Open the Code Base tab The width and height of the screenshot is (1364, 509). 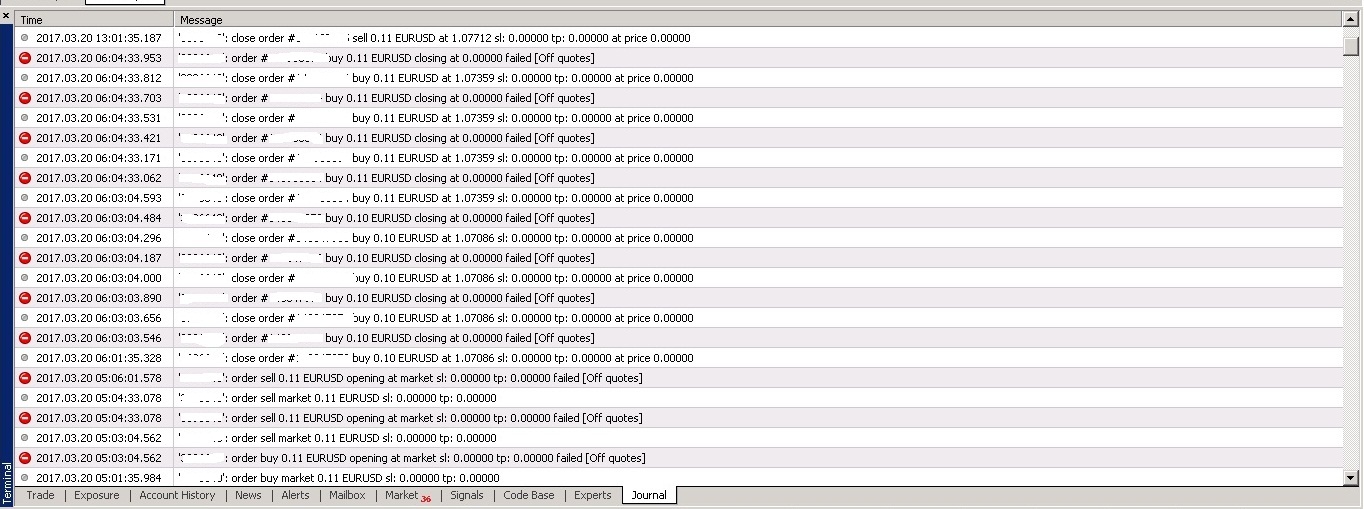528,495
